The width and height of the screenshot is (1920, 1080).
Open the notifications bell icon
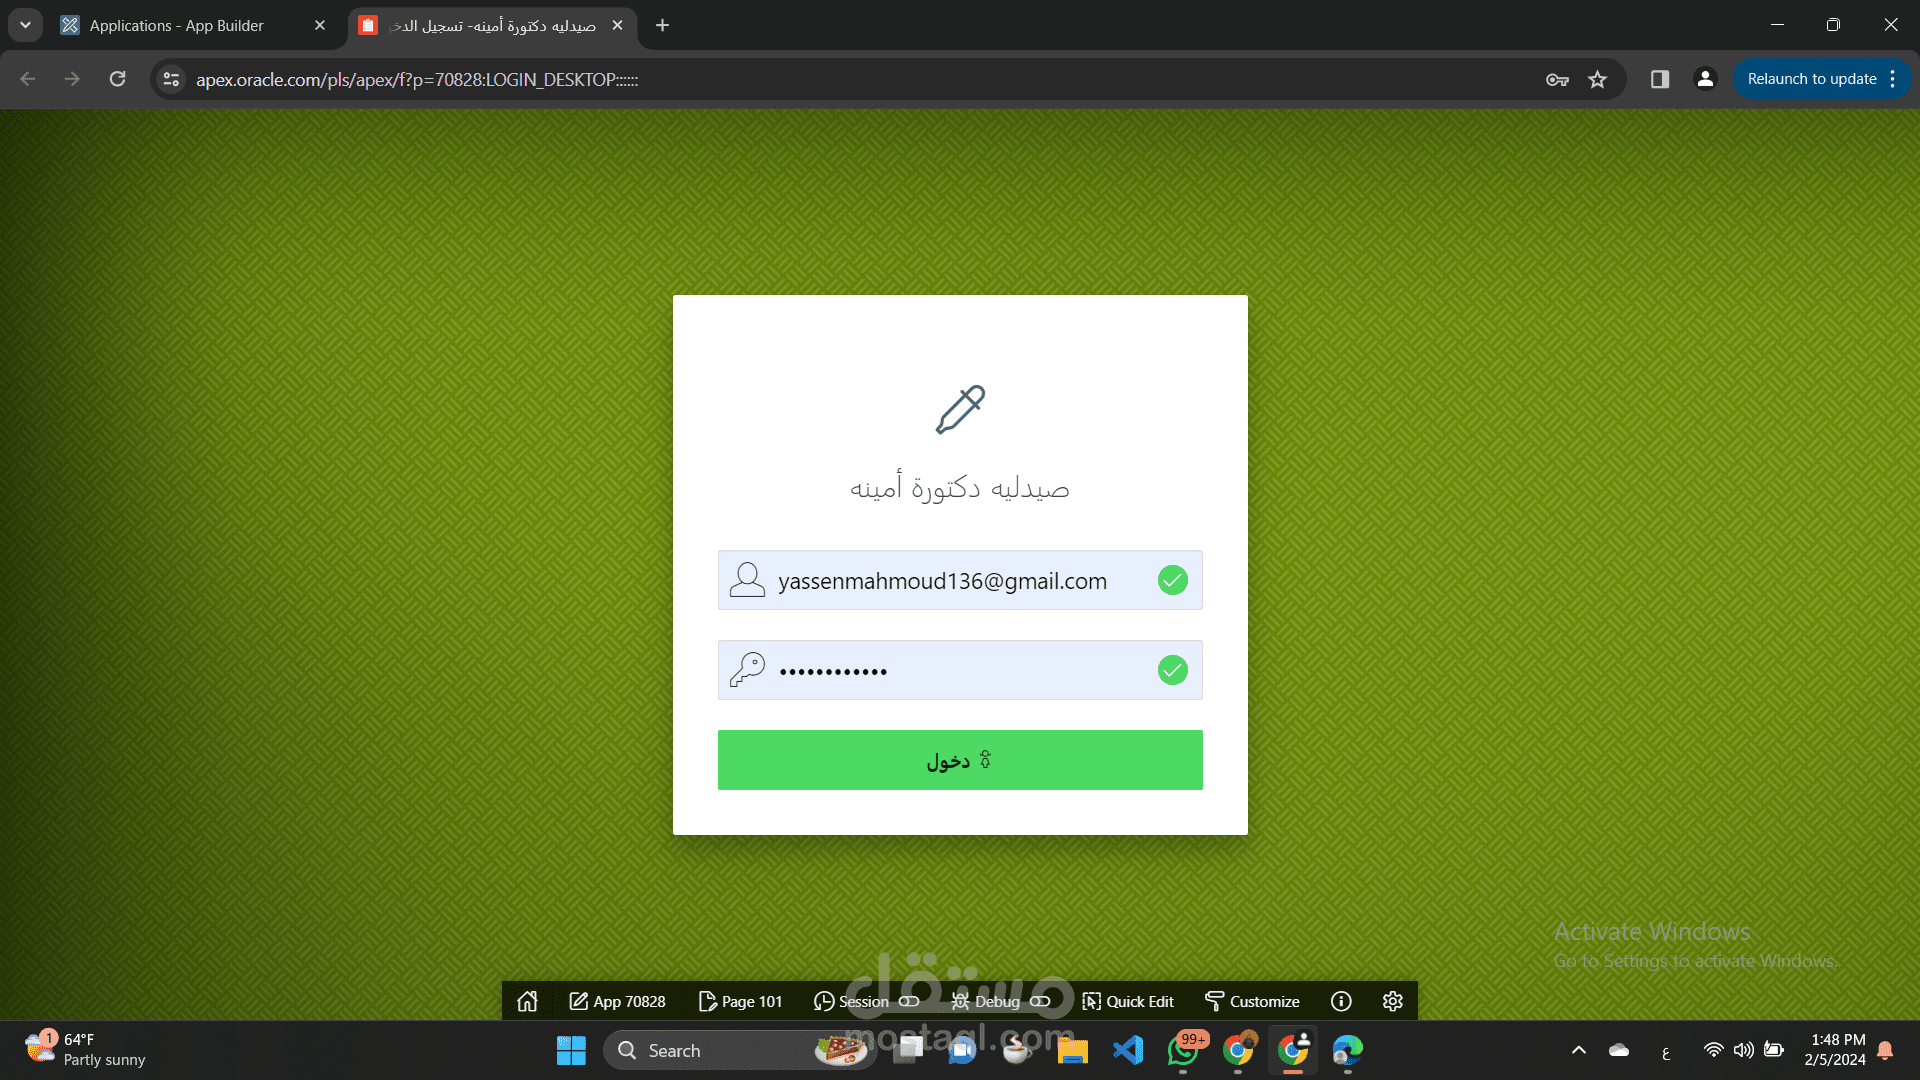click(x=1885, y=1050)
